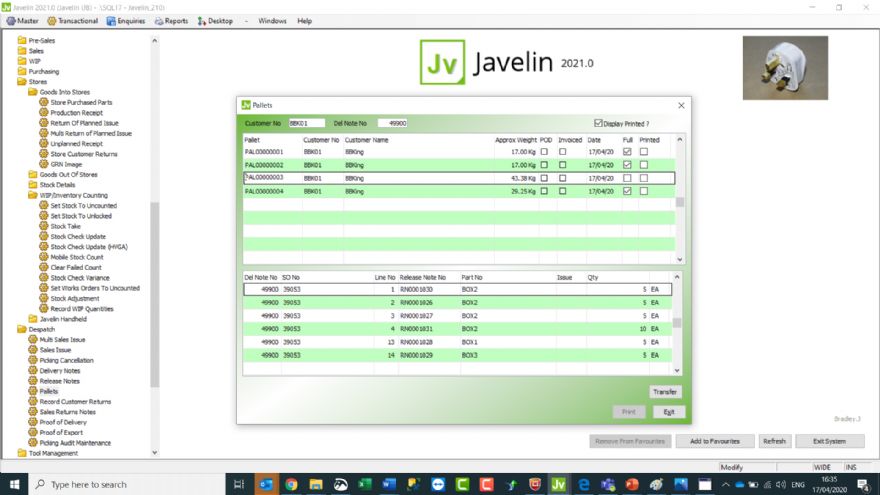Launch Stock Take from the tree

66,226
